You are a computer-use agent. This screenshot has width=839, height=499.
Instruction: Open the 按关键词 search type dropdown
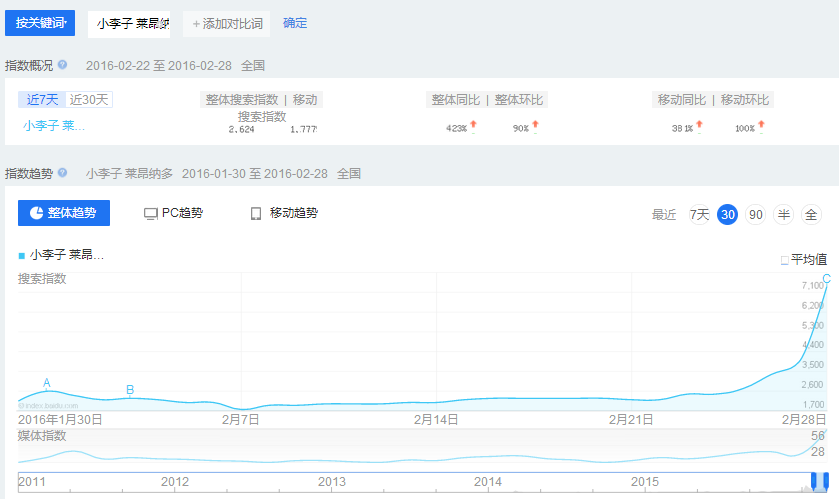tap(40, 23)
